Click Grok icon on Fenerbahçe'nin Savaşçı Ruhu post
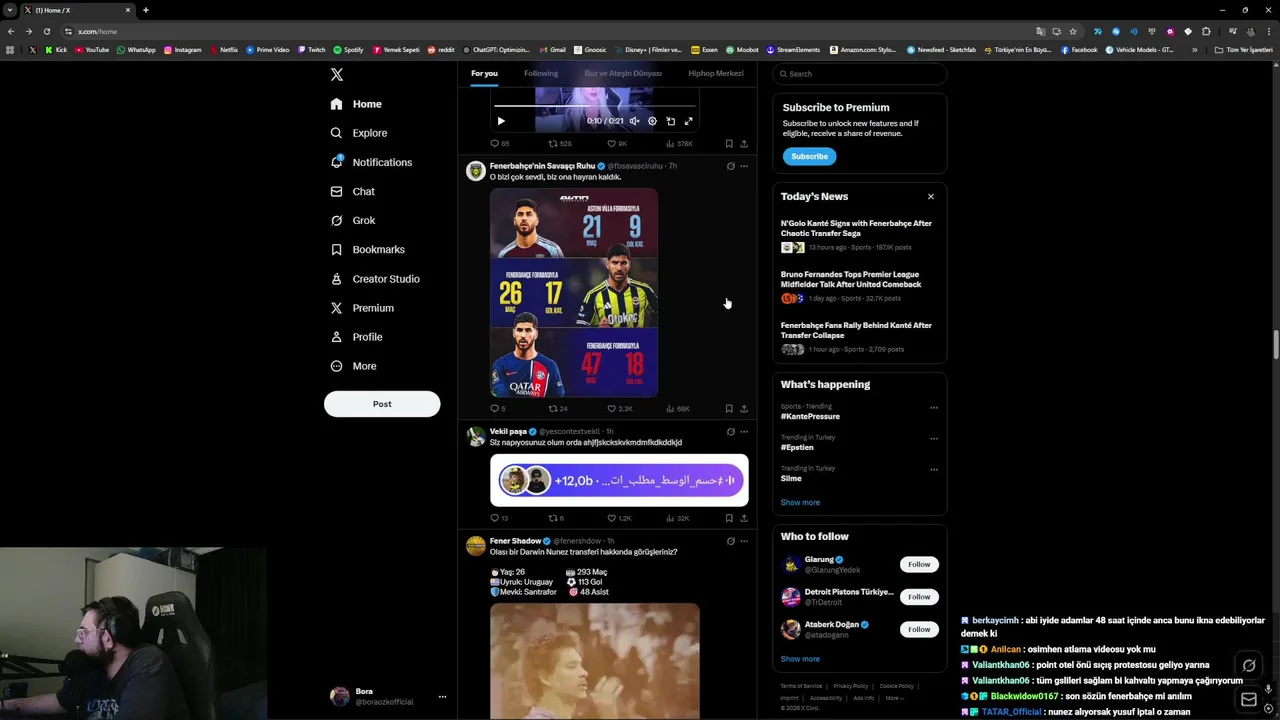This screenshot has width=1280, height=720. (x=730, y=166)
